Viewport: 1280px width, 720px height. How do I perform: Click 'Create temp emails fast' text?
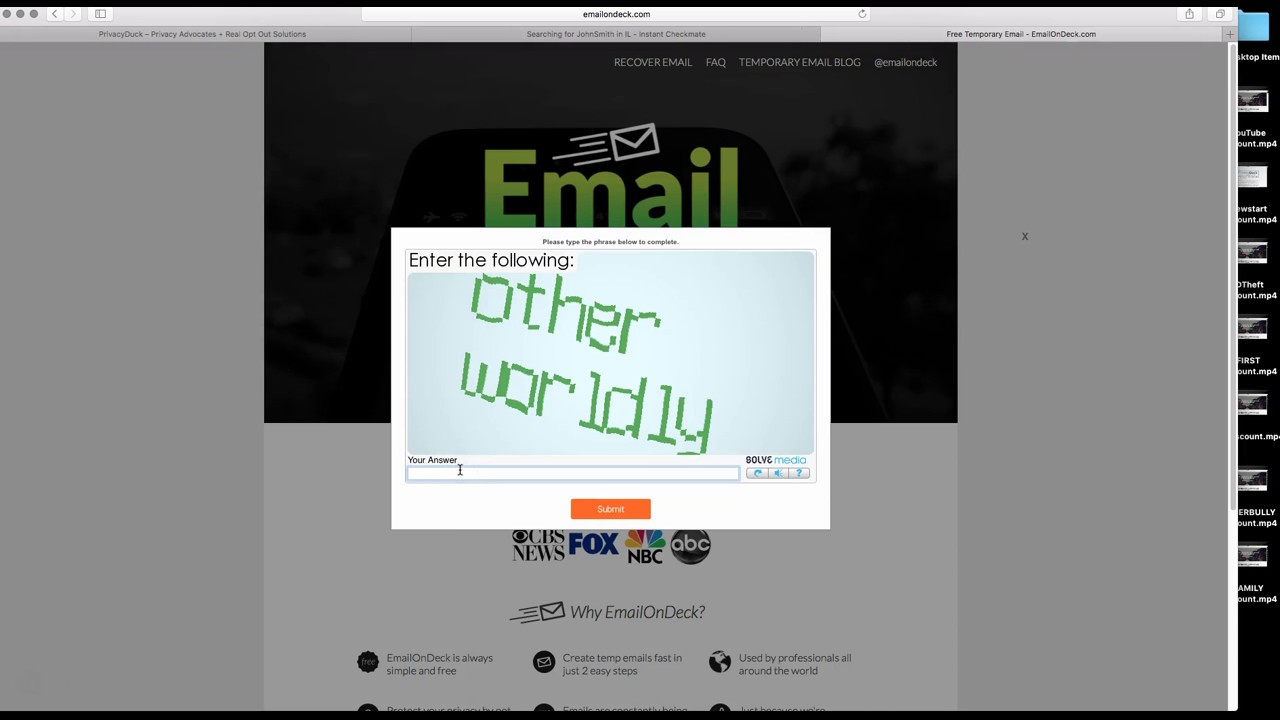coord(622,664)
